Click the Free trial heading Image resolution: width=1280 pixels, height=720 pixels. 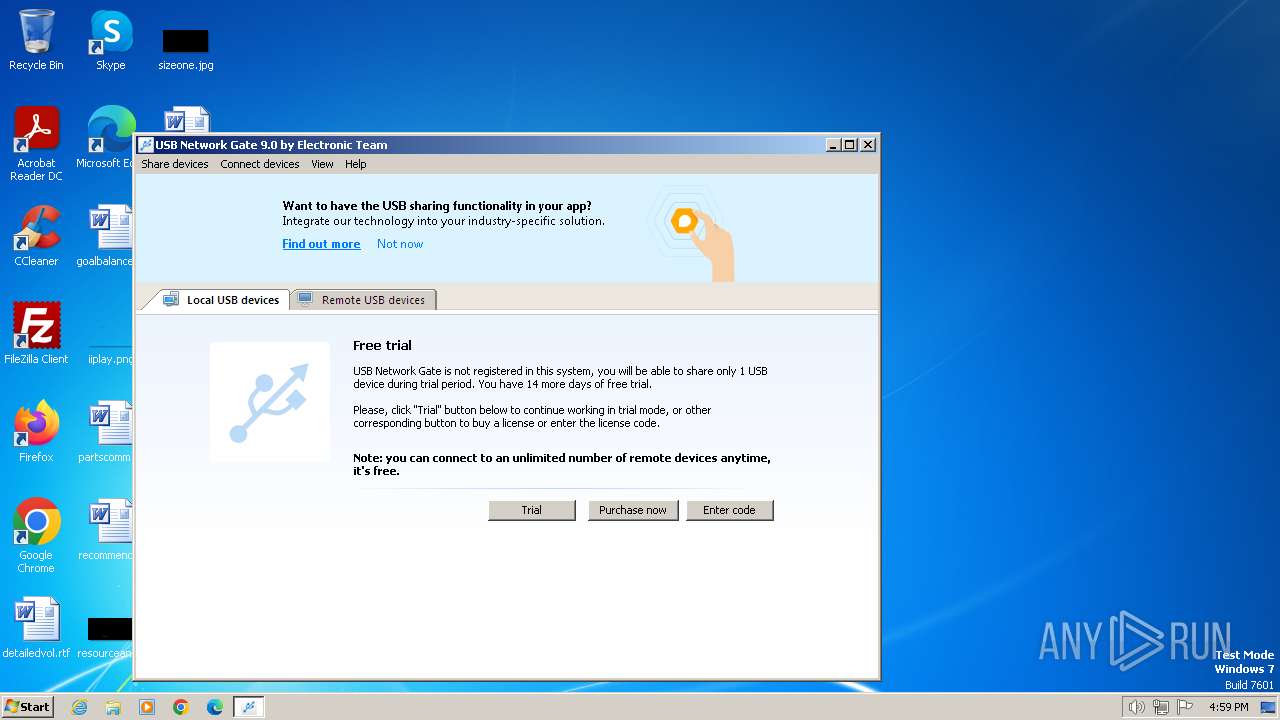(382, 345)
